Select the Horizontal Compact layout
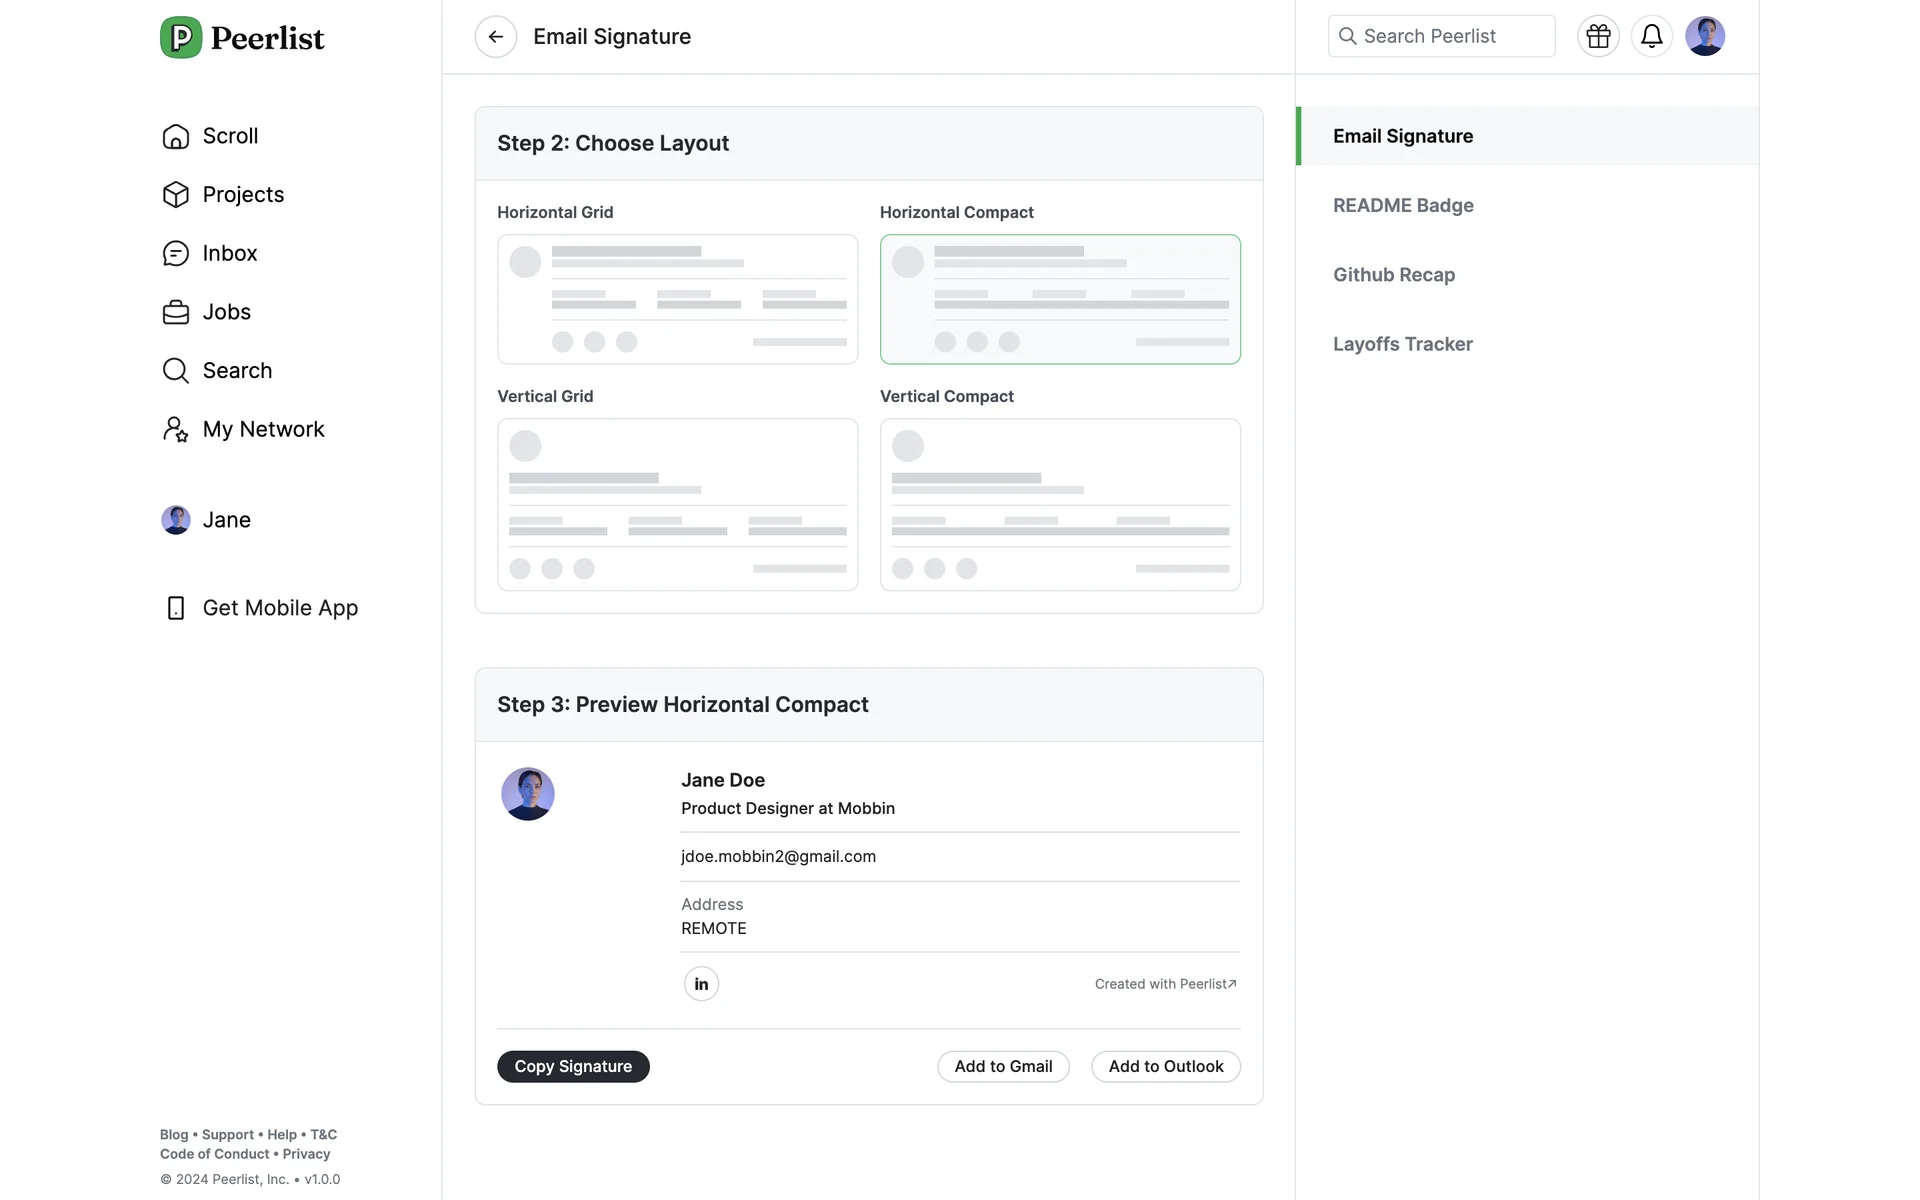 1060,299
